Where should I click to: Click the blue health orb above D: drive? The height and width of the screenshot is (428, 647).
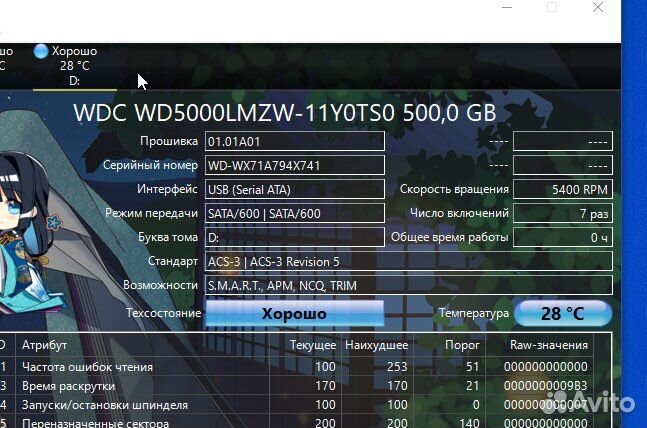click(41, 52)
